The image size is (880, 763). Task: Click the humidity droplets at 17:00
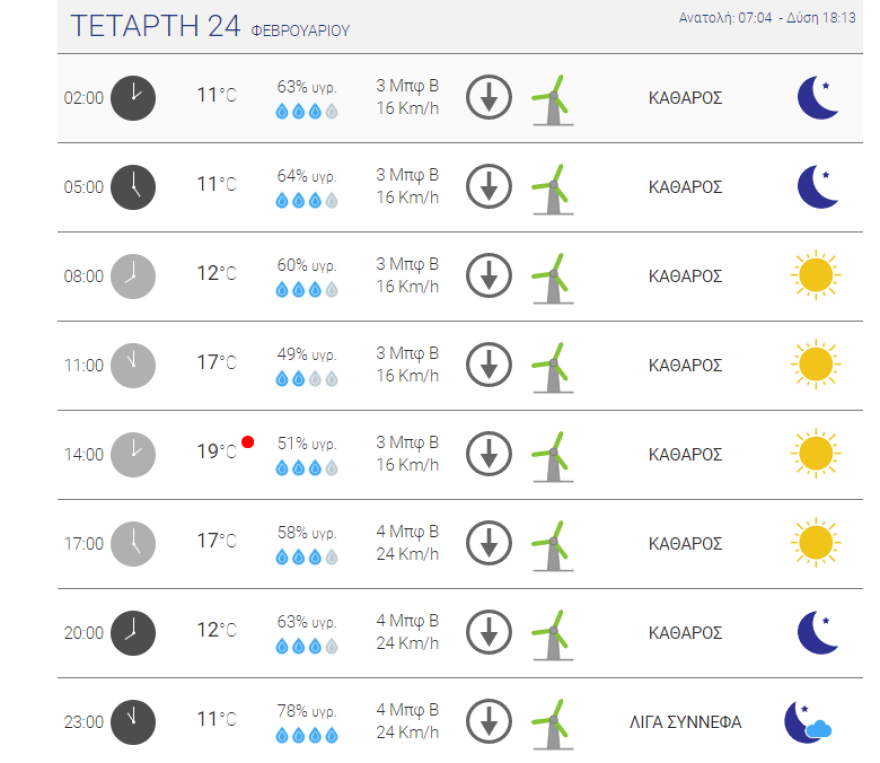pos(307,558)
